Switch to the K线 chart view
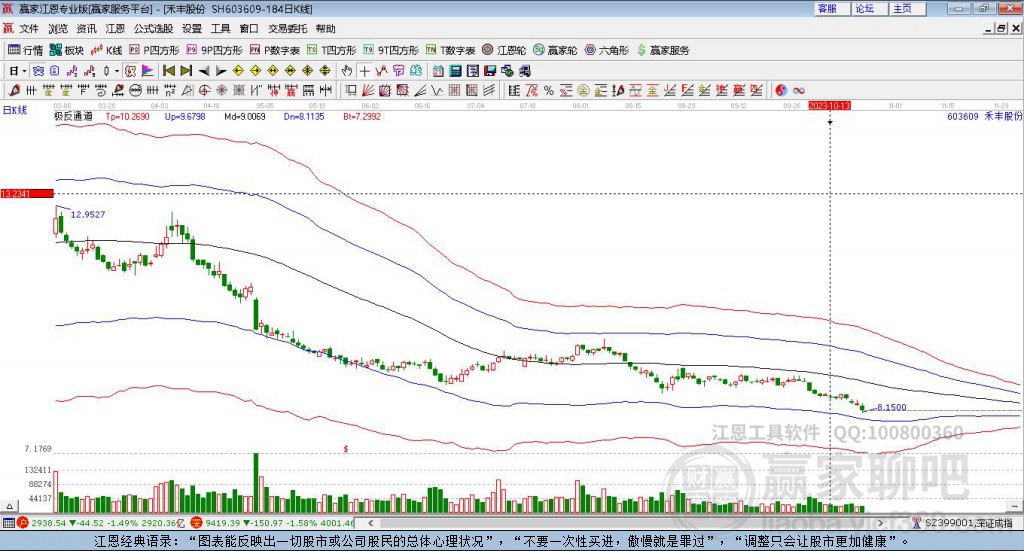Image resolution: width=1024 pixels, height=551 pixels. 106,50
